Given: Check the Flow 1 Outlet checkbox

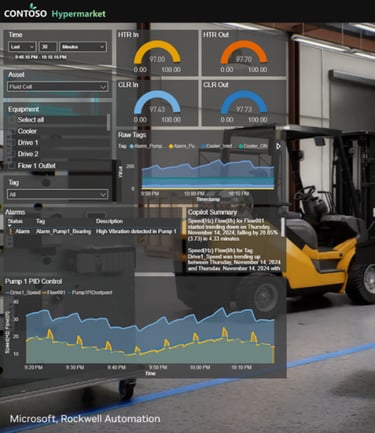Looking at the screenshot, I should (x=12, y=166).
